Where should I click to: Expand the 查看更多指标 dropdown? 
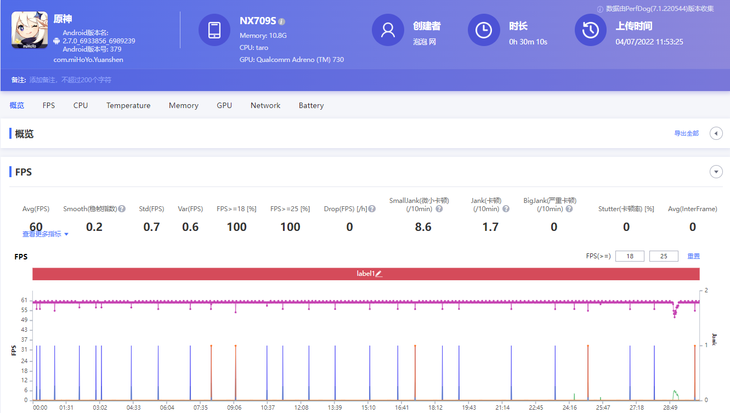[x=45, y=234]
